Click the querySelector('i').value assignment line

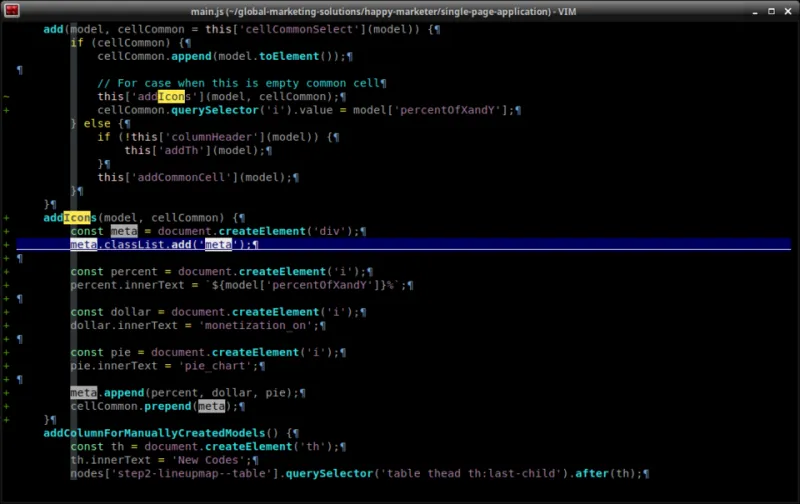309,110
